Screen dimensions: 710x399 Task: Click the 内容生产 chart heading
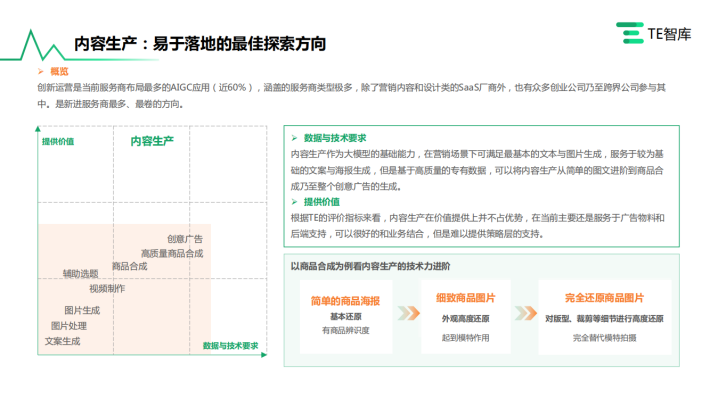click(x=152, y=141)
